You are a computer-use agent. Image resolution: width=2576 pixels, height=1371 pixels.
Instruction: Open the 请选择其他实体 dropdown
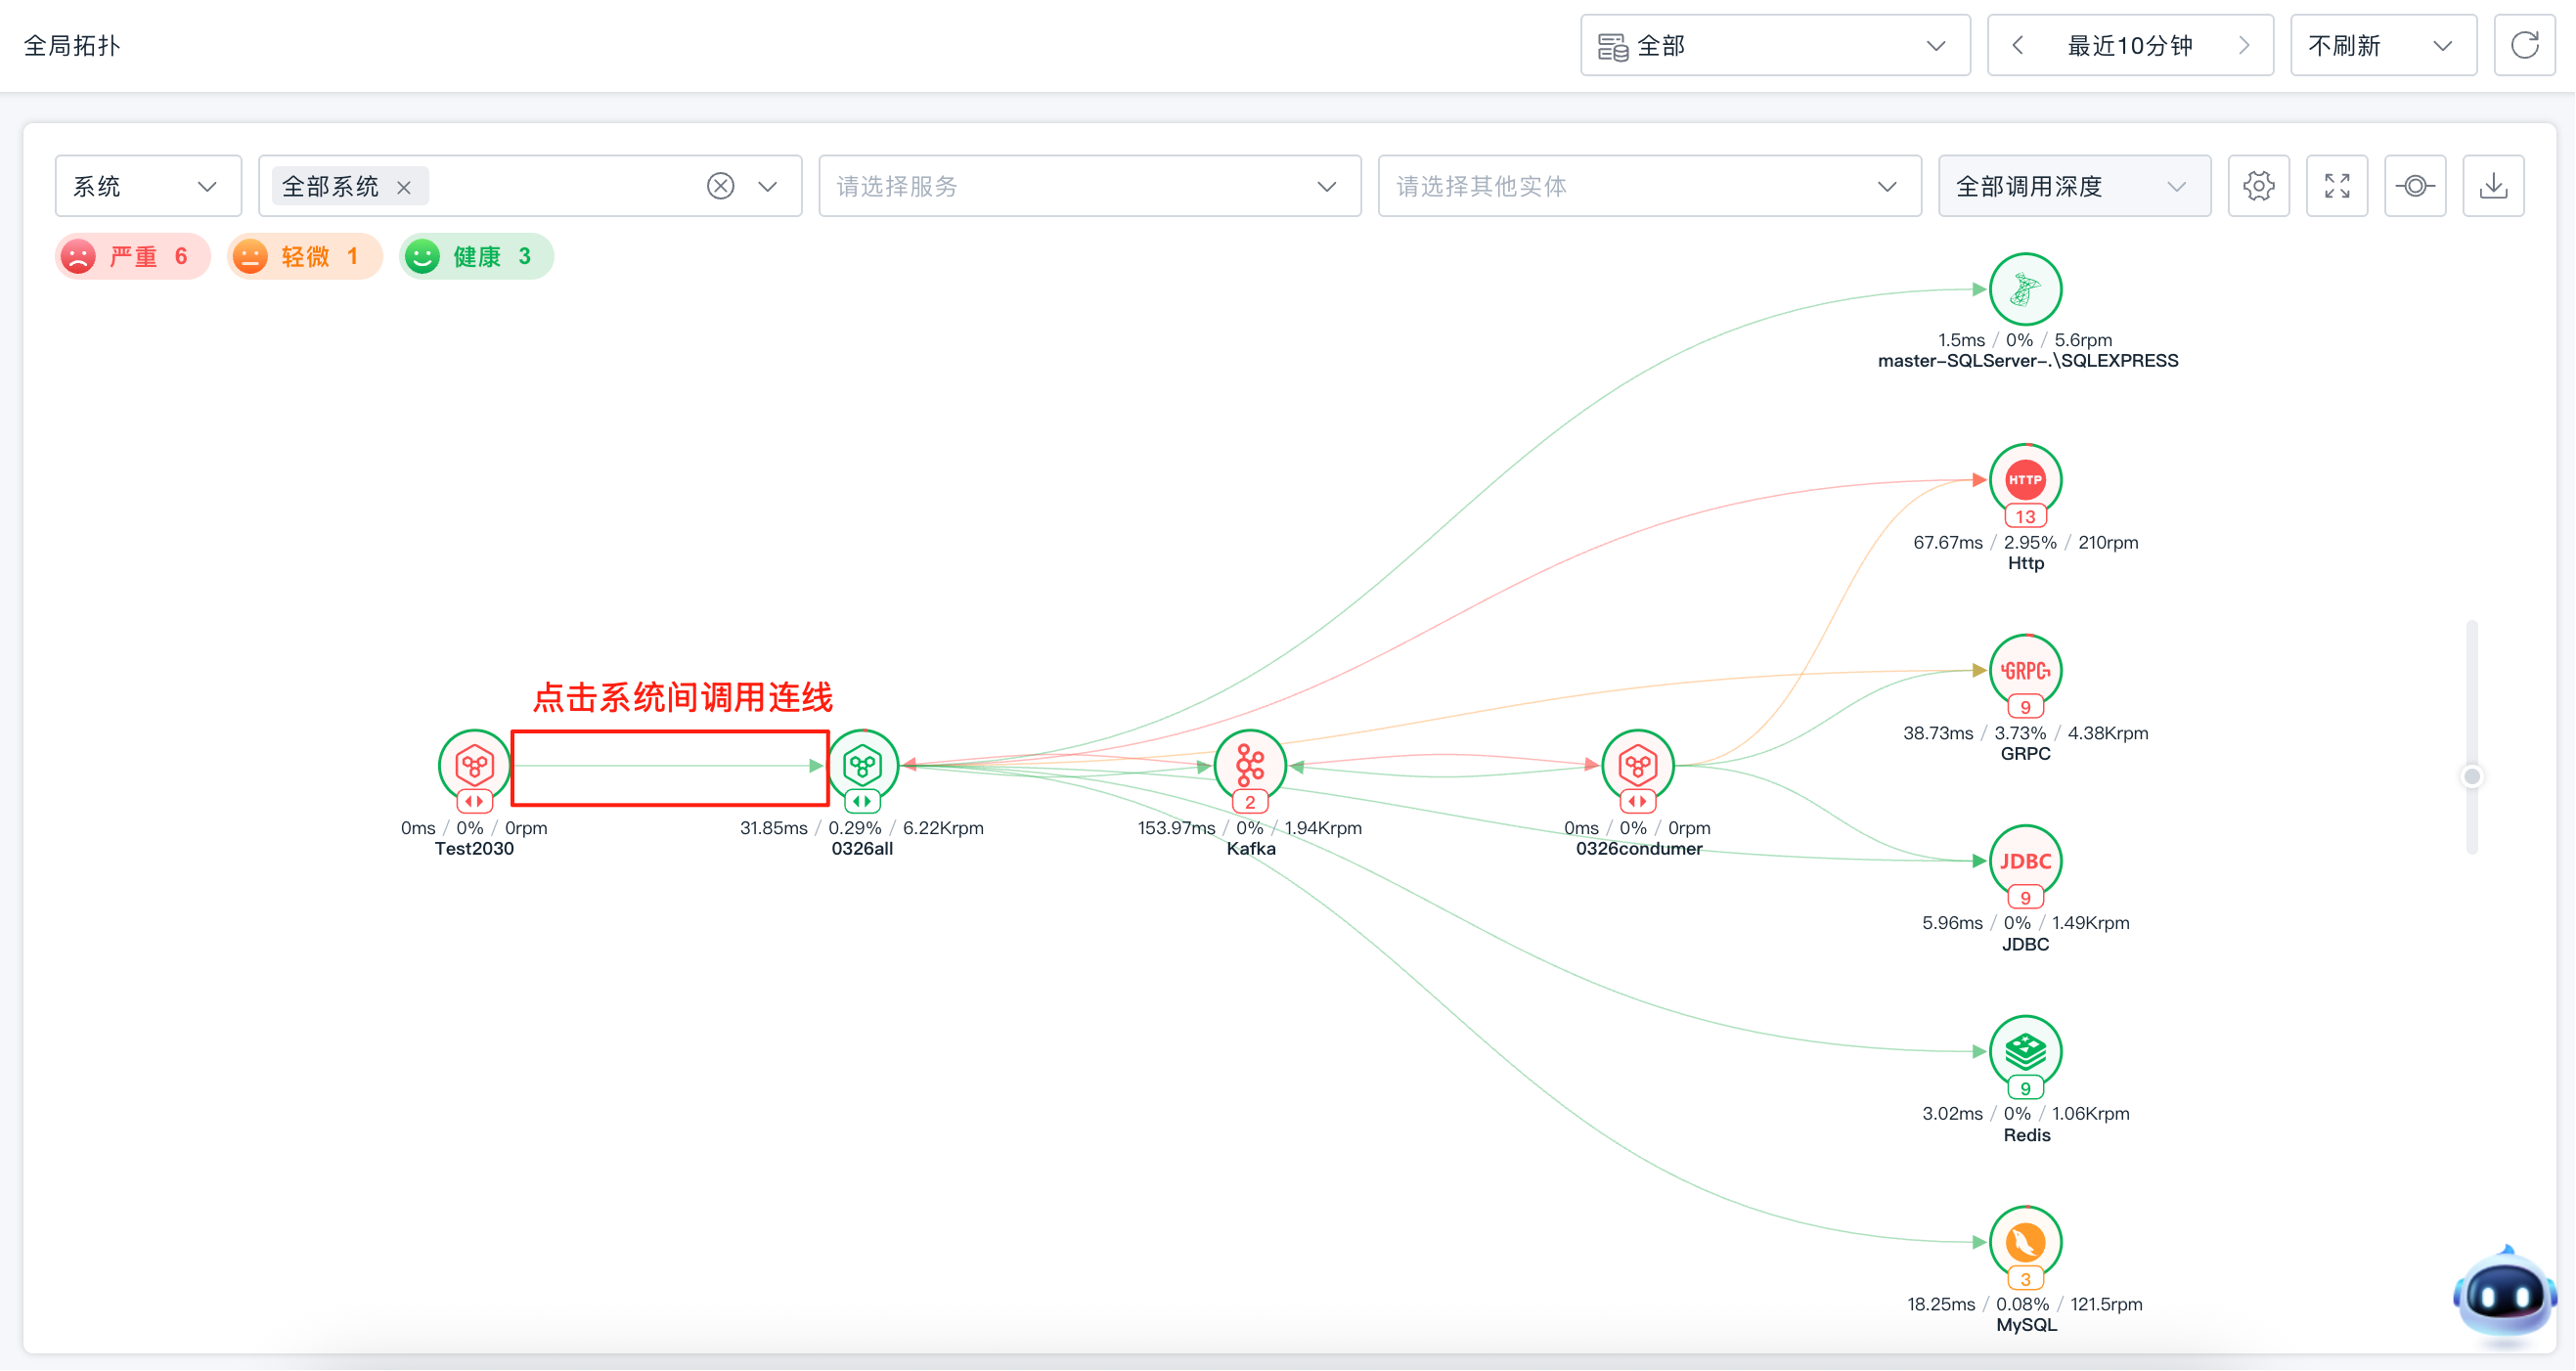pyautogui.click(x=1650, y=186)
